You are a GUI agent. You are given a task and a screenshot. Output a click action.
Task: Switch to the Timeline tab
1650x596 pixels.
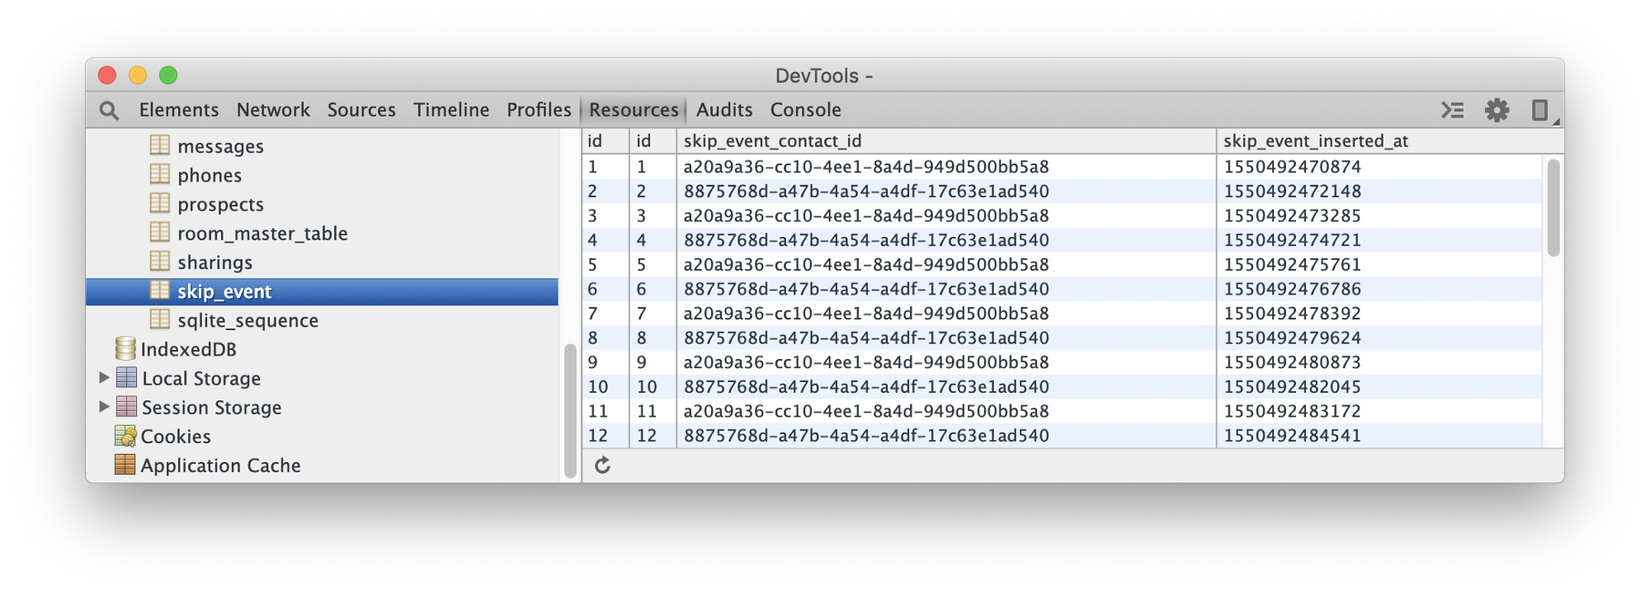451,110
